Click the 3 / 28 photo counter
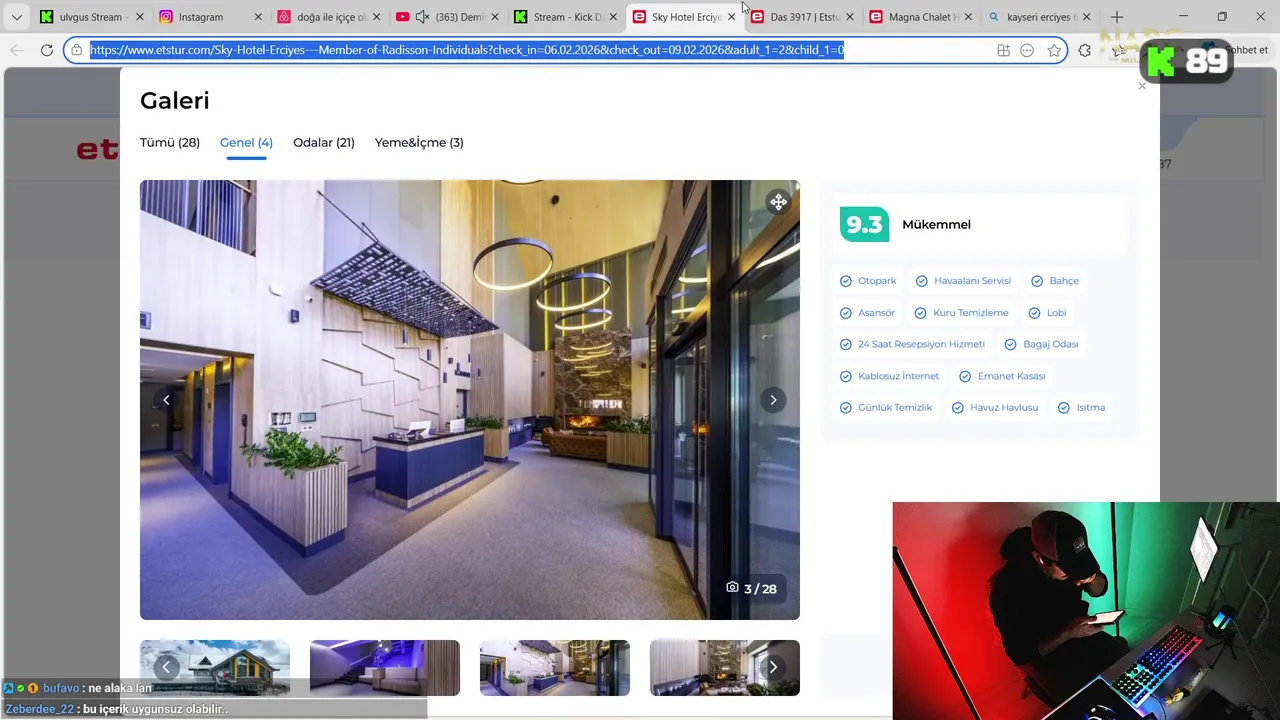Image resolution: width=1280 pixels, height=720 pixels. coord(752,588)
